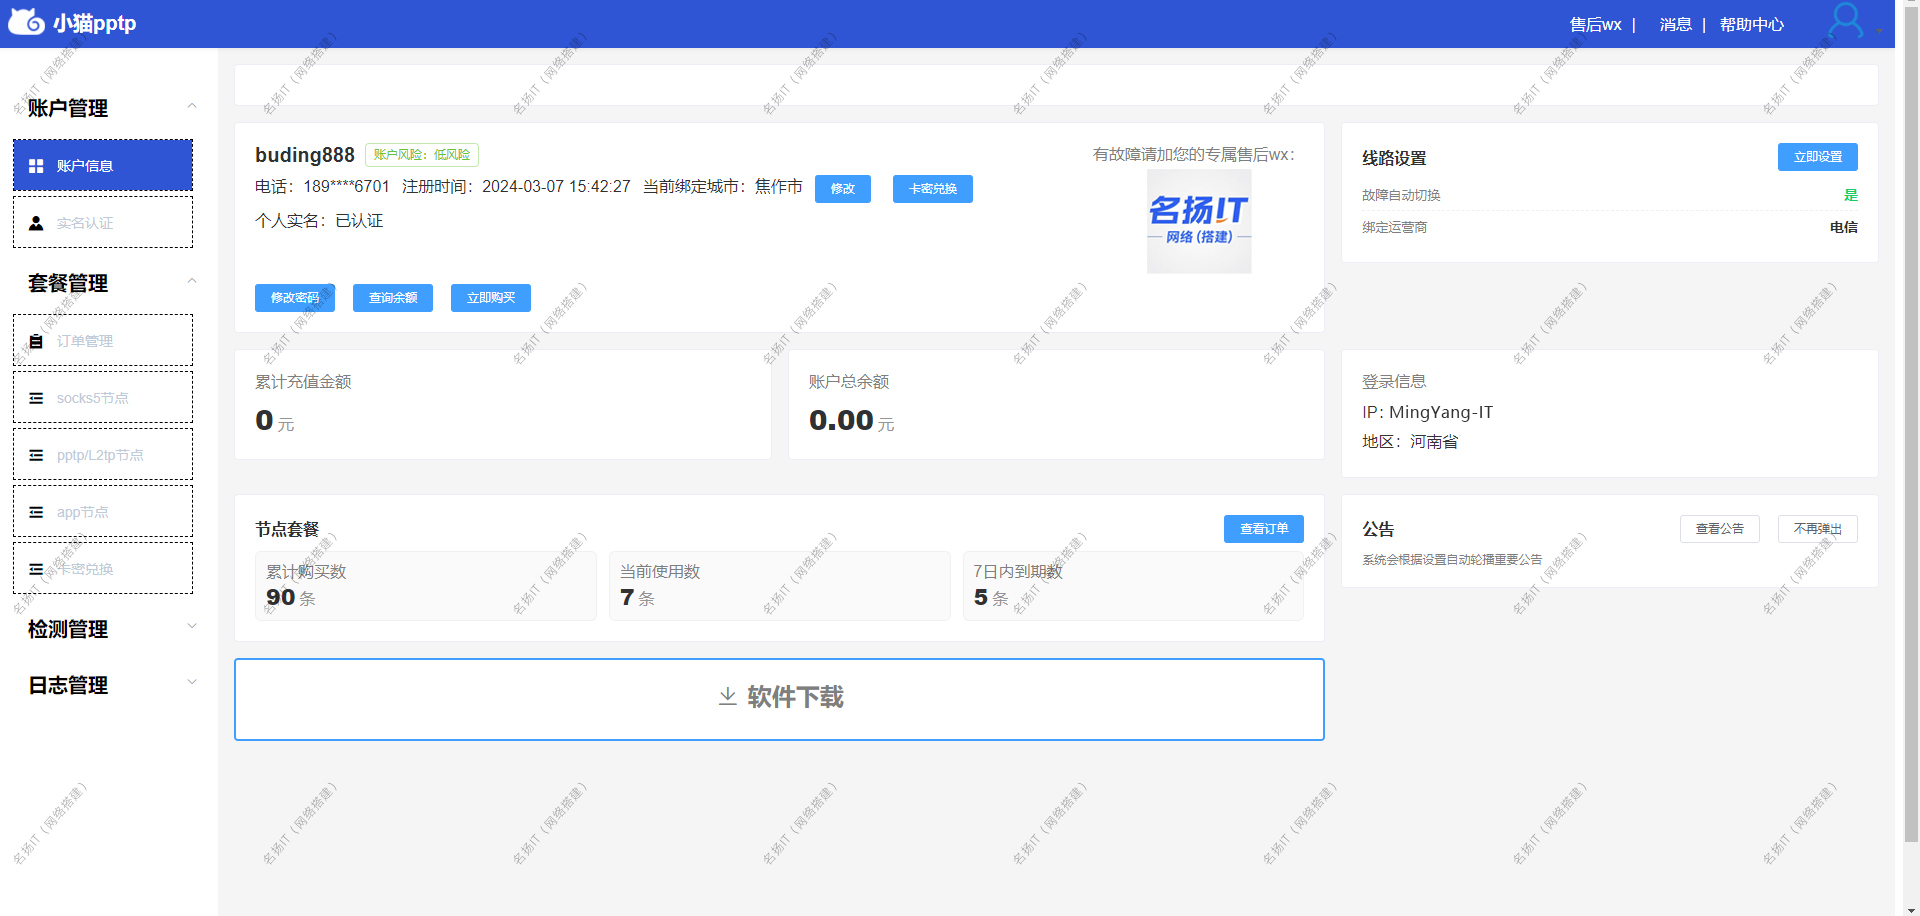The width and height of the screenshot is (1920, 916).
Task: Collapse the 账户管理 section
Action: pyautogui.click(x=192, y=105)
